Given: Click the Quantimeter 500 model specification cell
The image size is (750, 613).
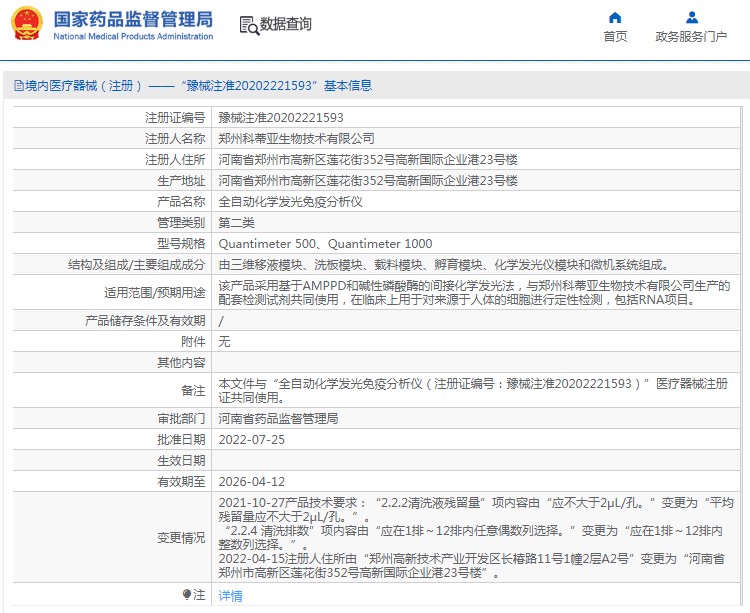Looking at the screenshot, I should [476, 243].
